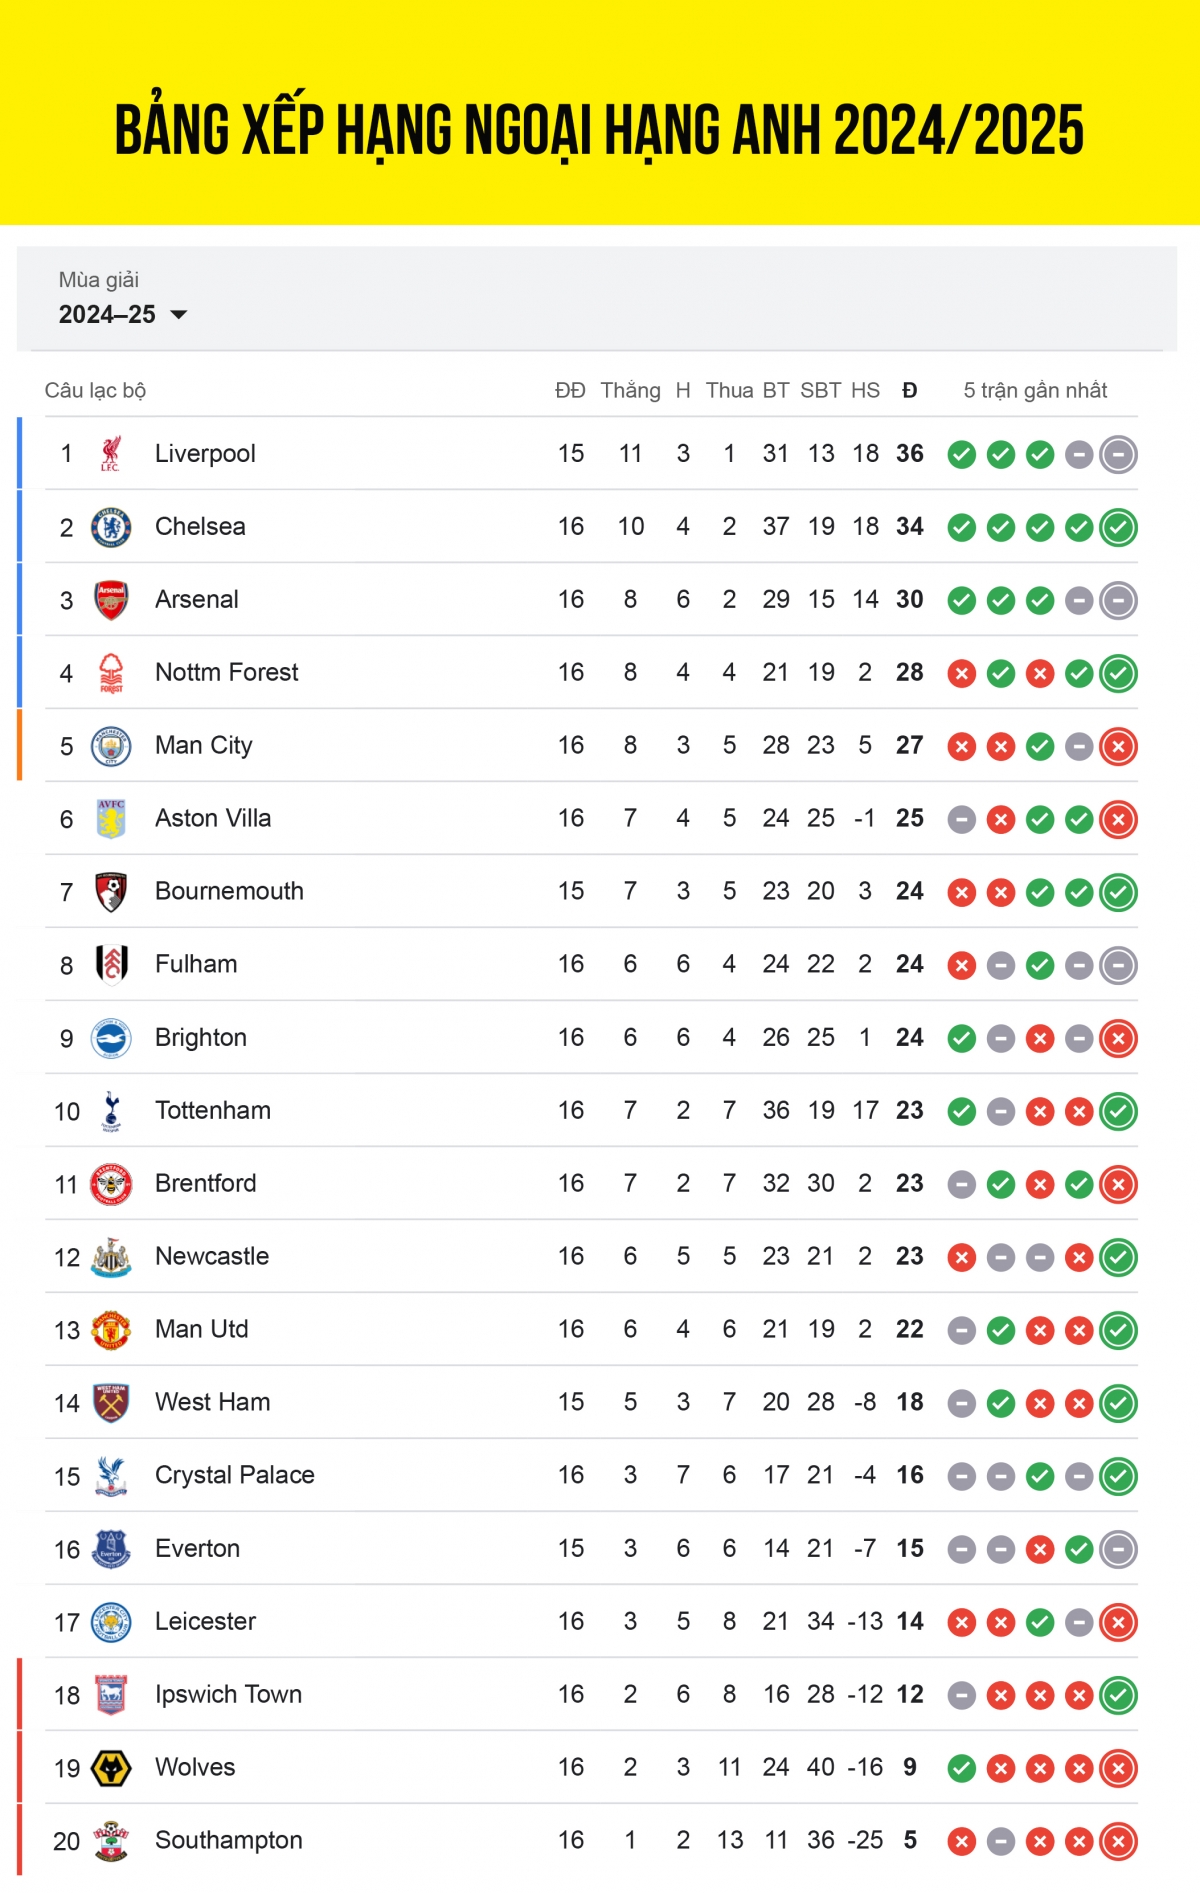Click Chelsea's latest match win indicator
The height and width of the screenshot is (1893, 1200).
[x=1118, y=527]
